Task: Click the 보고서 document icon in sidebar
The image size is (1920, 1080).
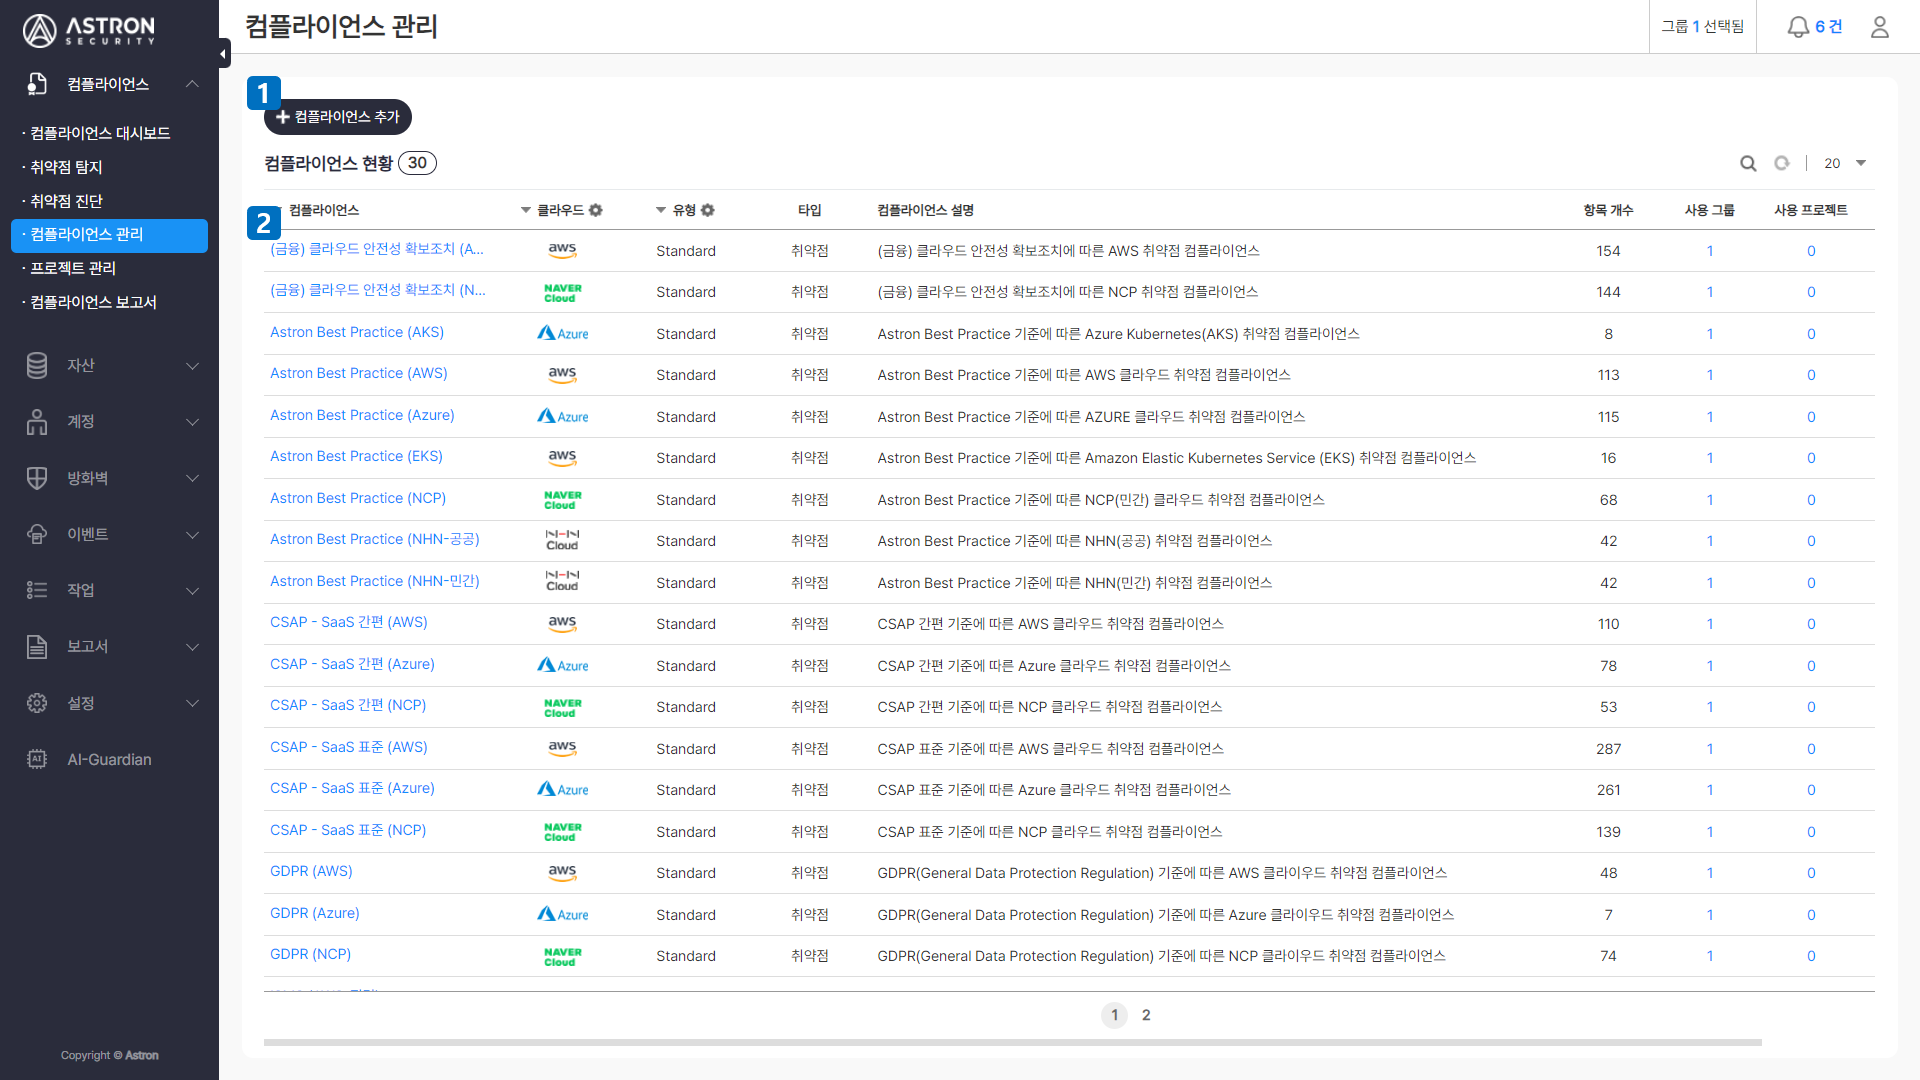Action: coord(37,647)
